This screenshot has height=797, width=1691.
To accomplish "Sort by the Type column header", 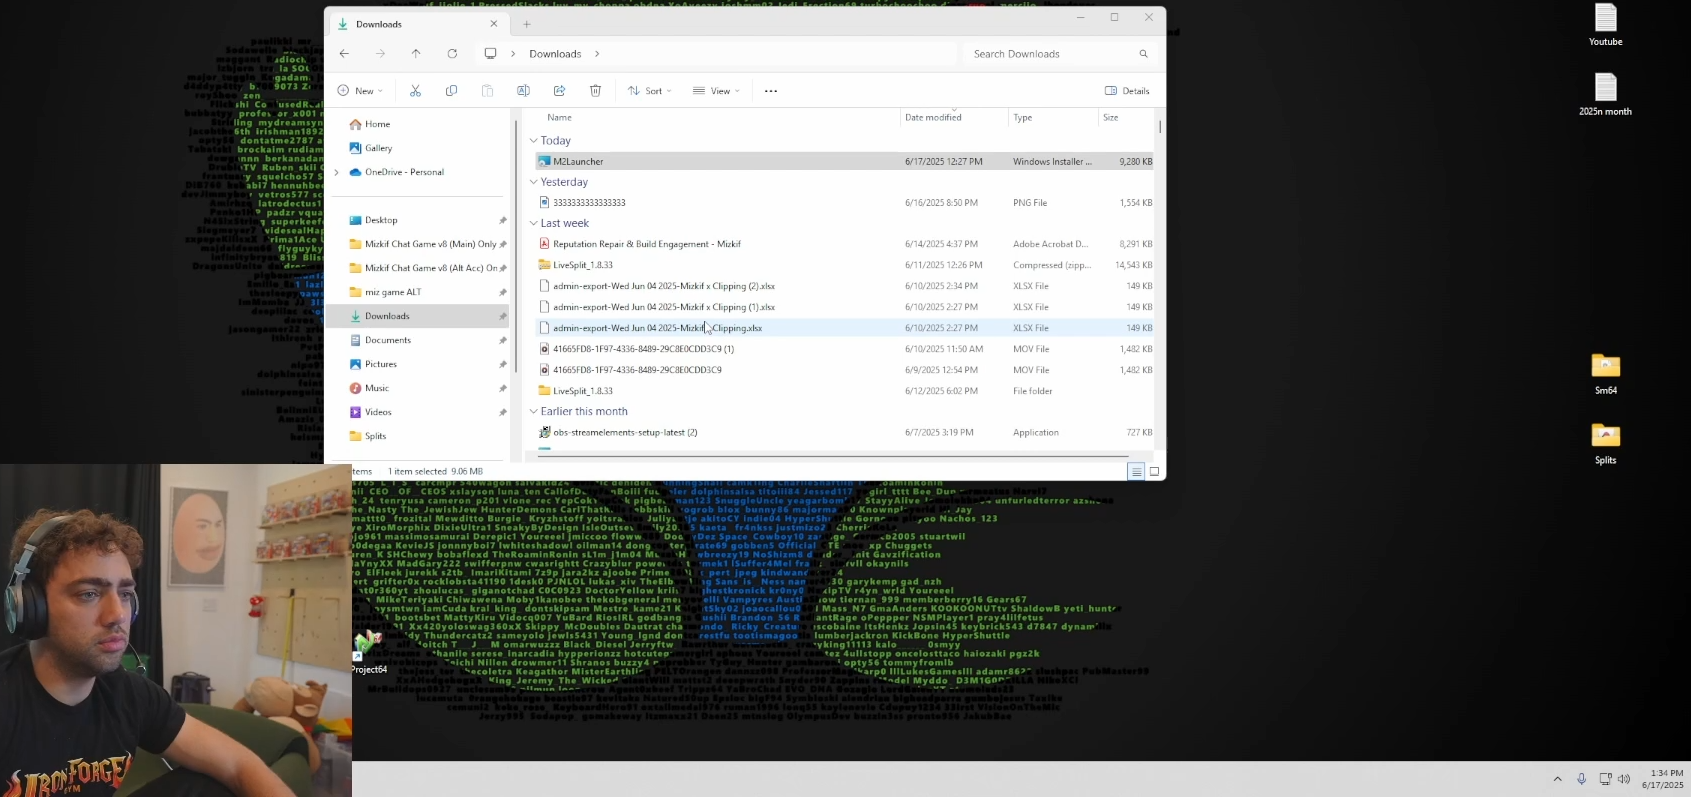I will 1053,117.
